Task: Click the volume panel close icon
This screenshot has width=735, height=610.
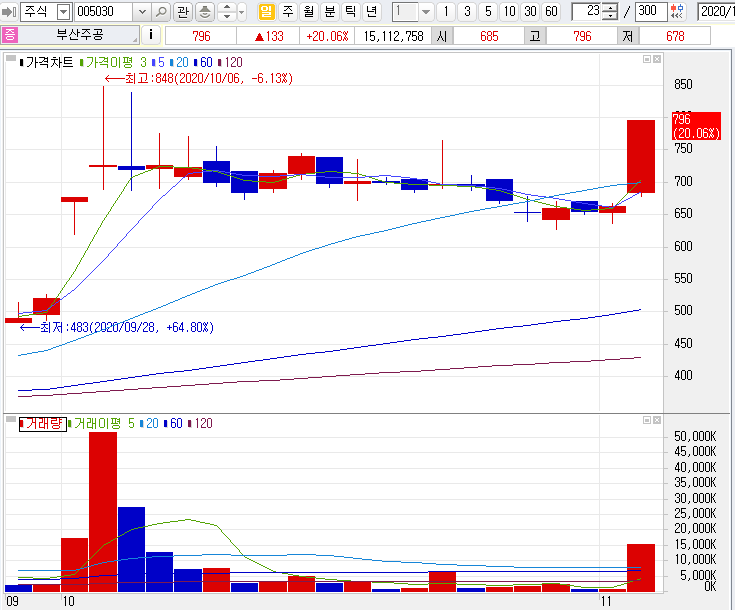Action: (x=657, y=420)
